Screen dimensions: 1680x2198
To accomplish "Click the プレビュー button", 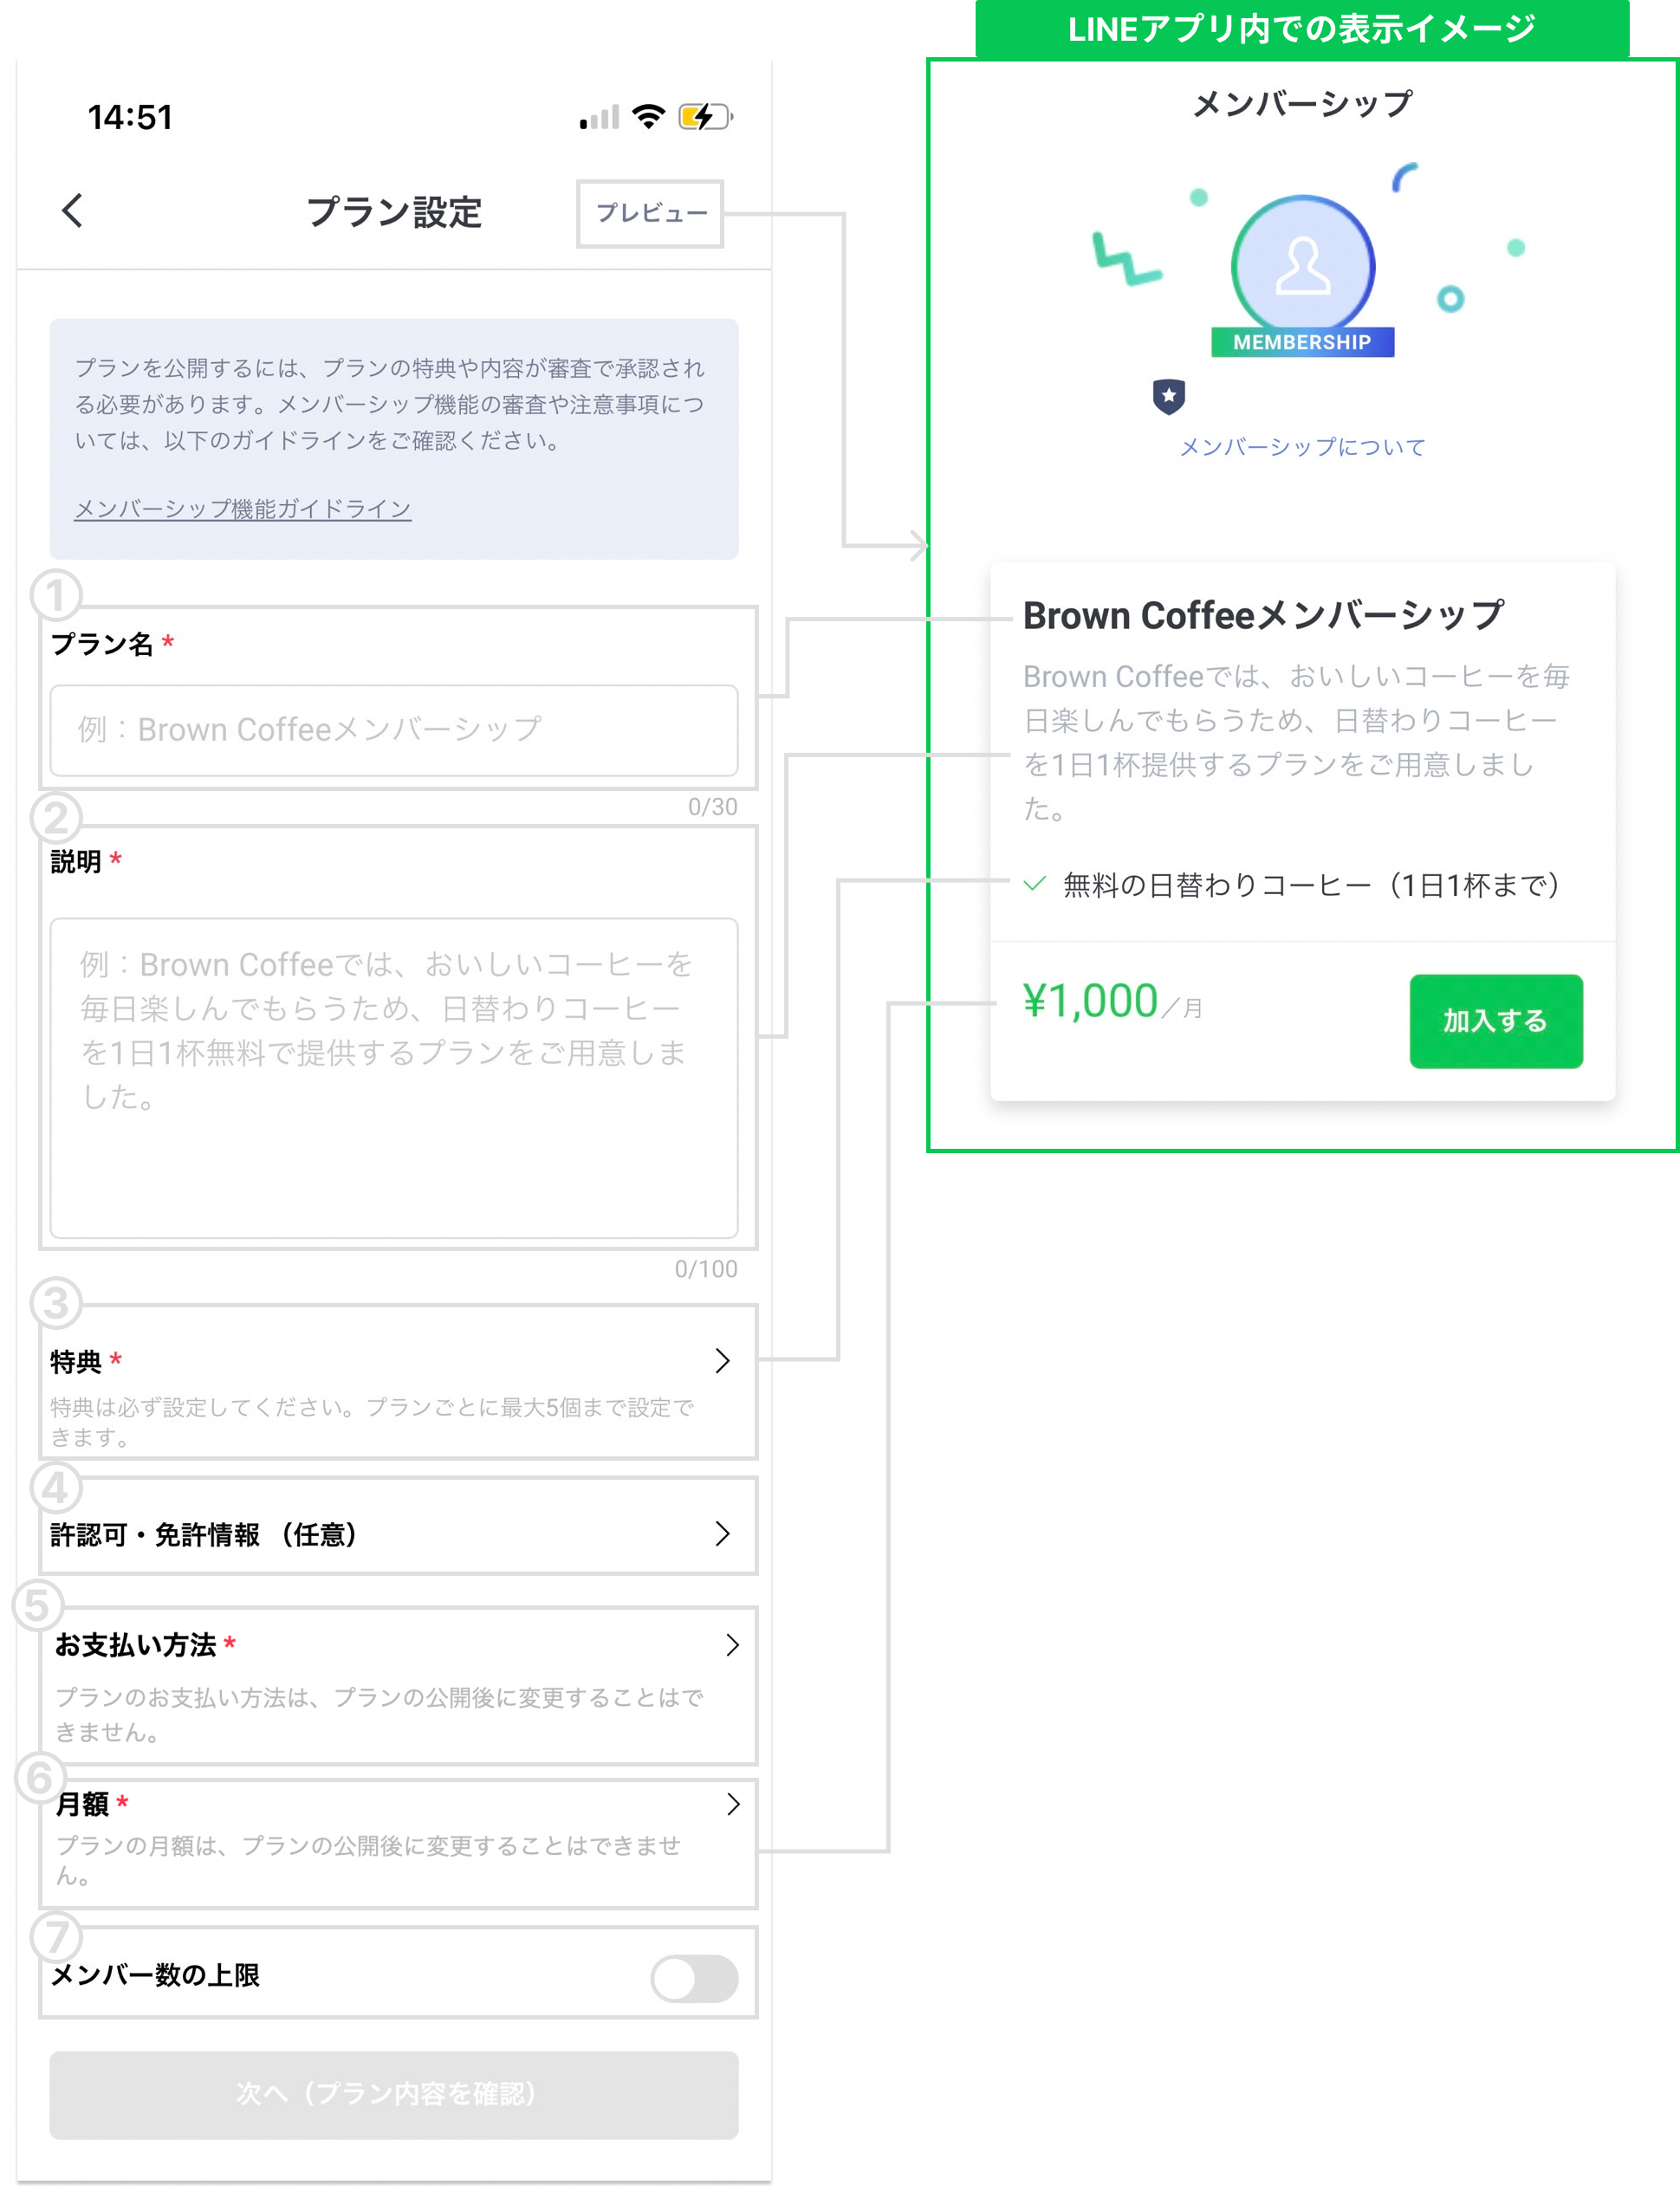I will (650, 213).
